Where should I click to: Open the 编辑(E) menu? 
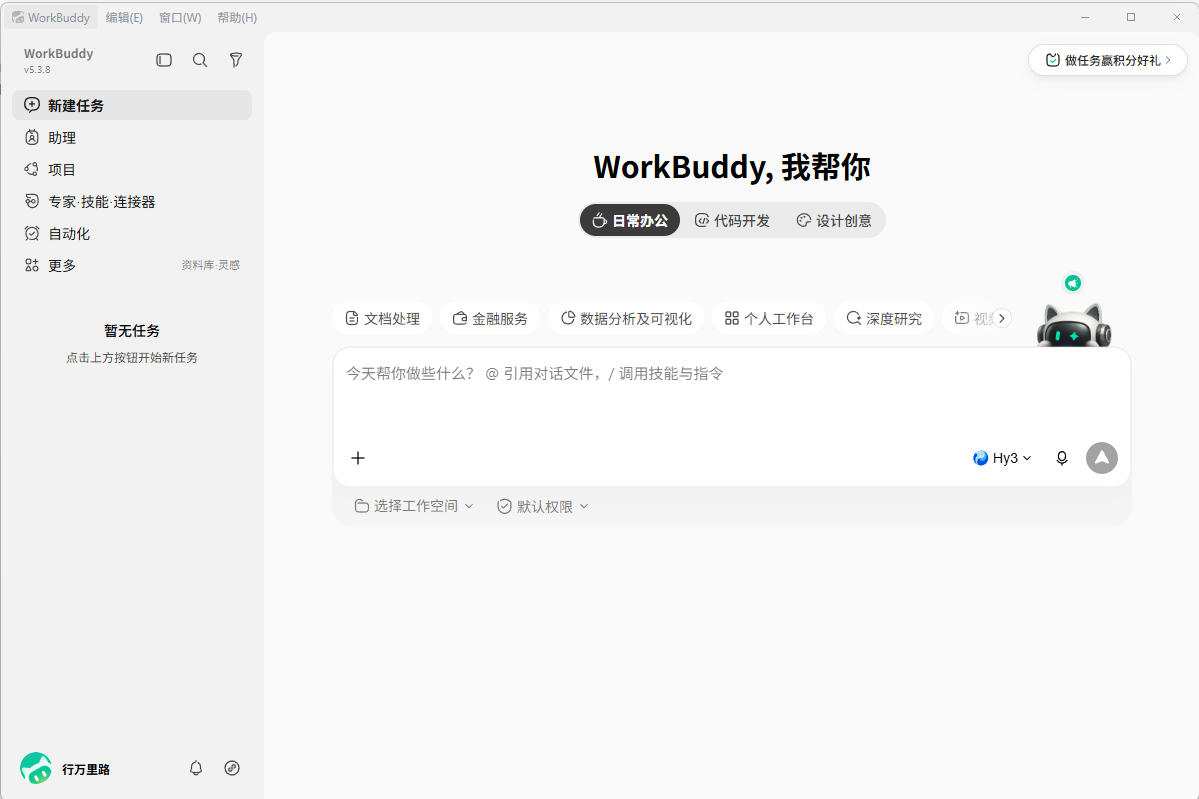click(124, 18)
